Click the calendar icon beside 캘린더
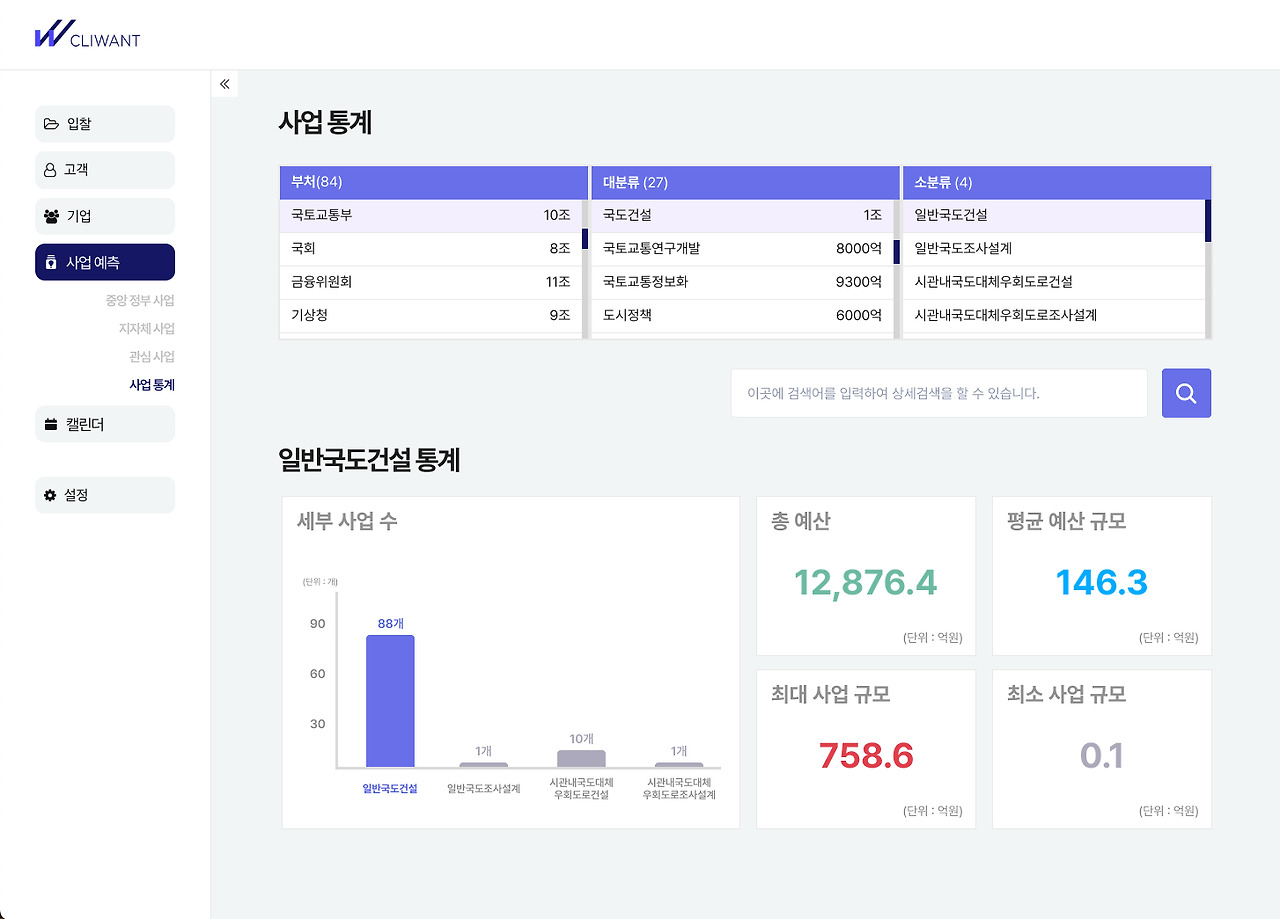Viewport: 1280px width, 919px height. (51, 424)
